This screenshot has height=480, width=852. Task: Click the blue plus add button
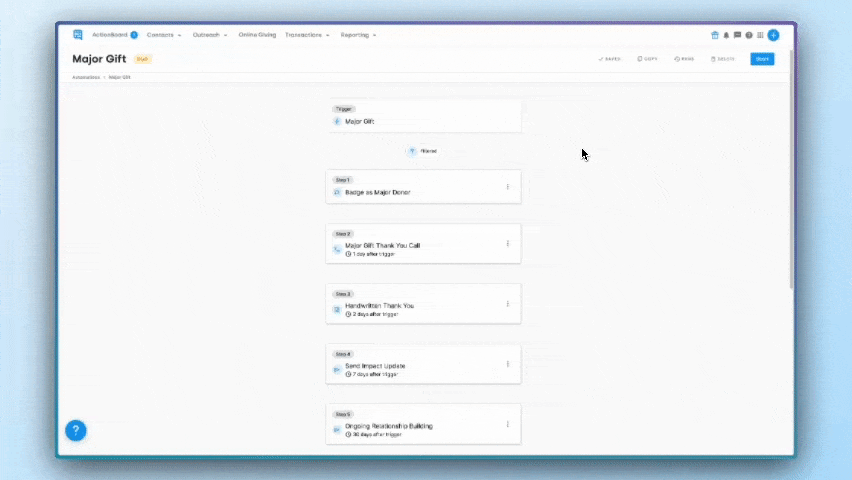point(773,35)
